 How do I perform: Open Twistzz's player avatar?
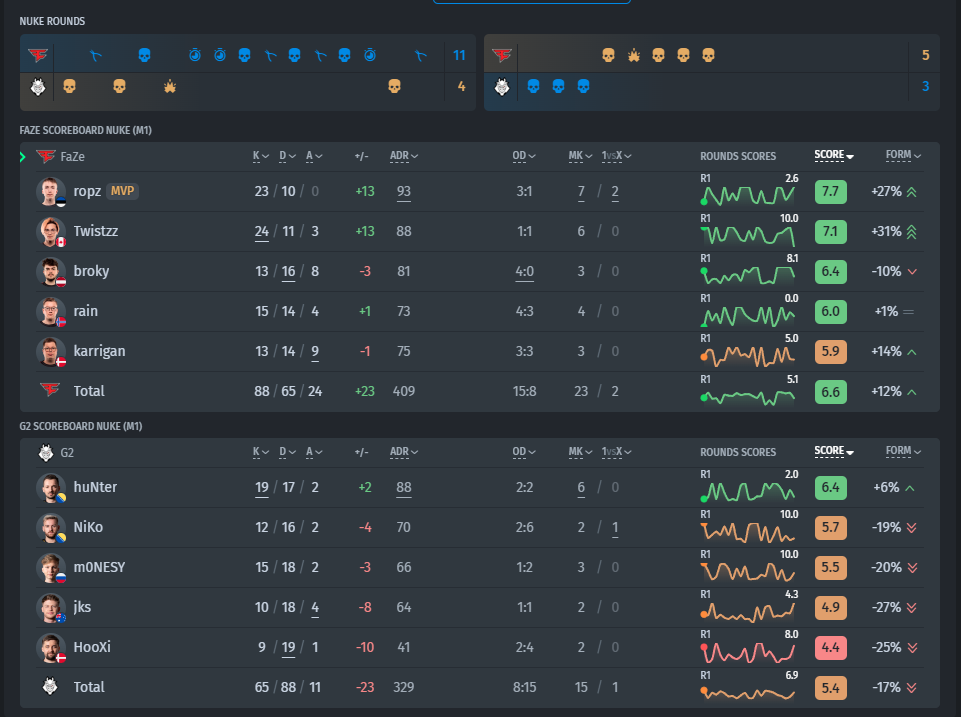point(51,232)
